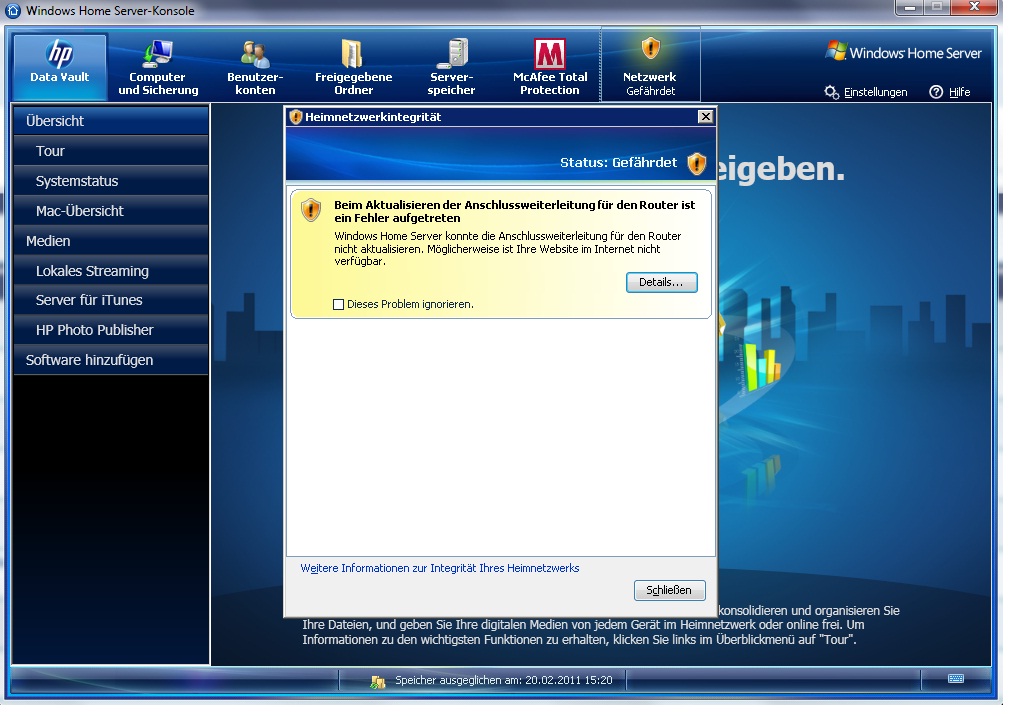Click the Heimnetzwerkintegrität title bar shield icon

[x=296, y=117]
